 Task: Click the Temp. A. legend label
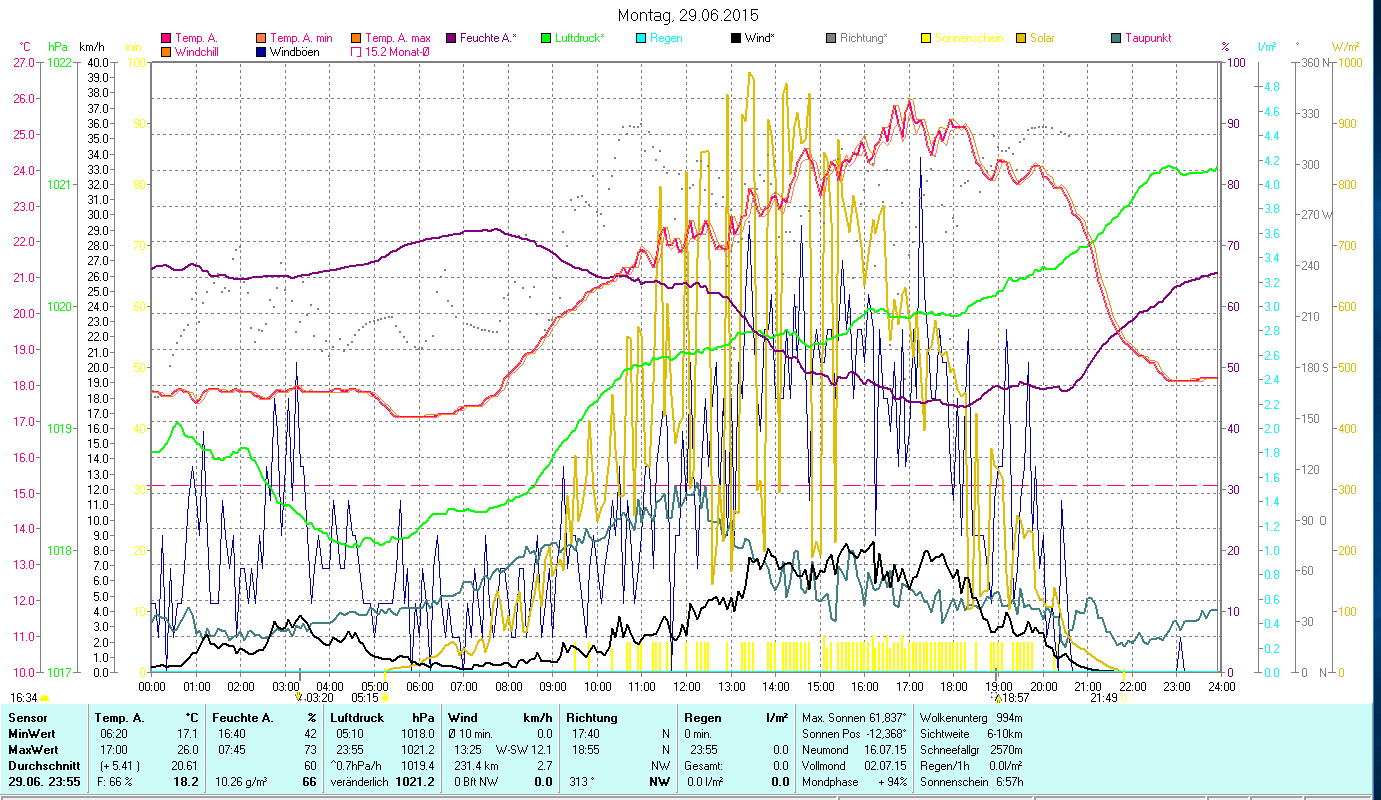tap(196, 38)
